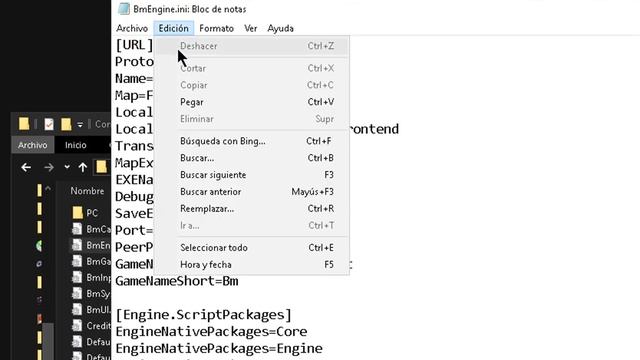
Task: Open the Ayuda menu
Action: point(280,28)
